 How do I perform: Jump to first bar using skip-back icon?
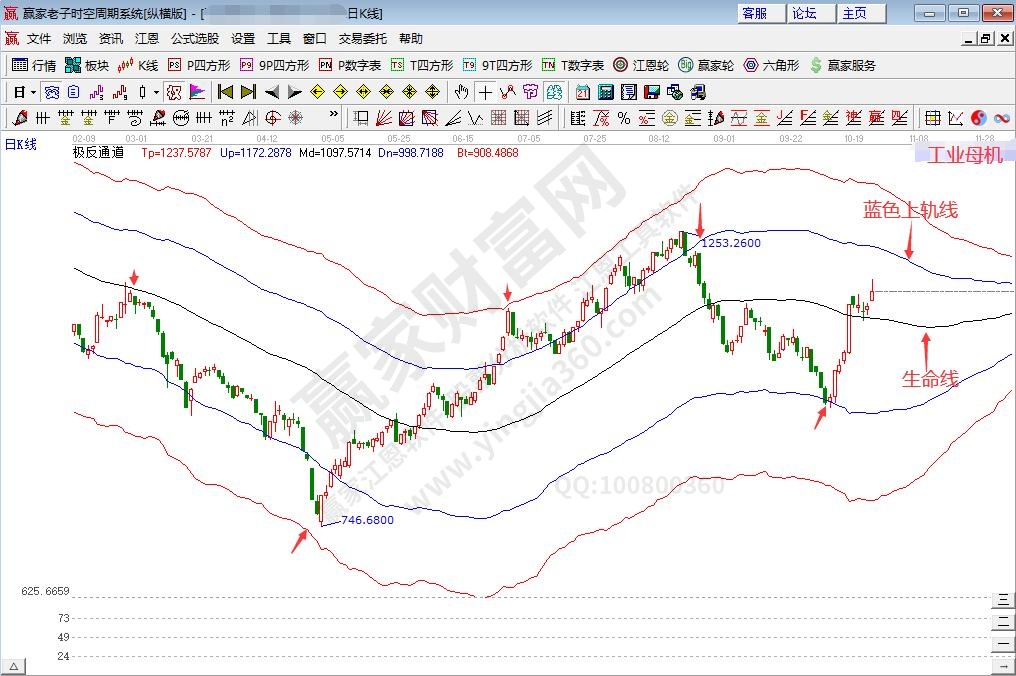pyautogui.click(x=225, y=92)
